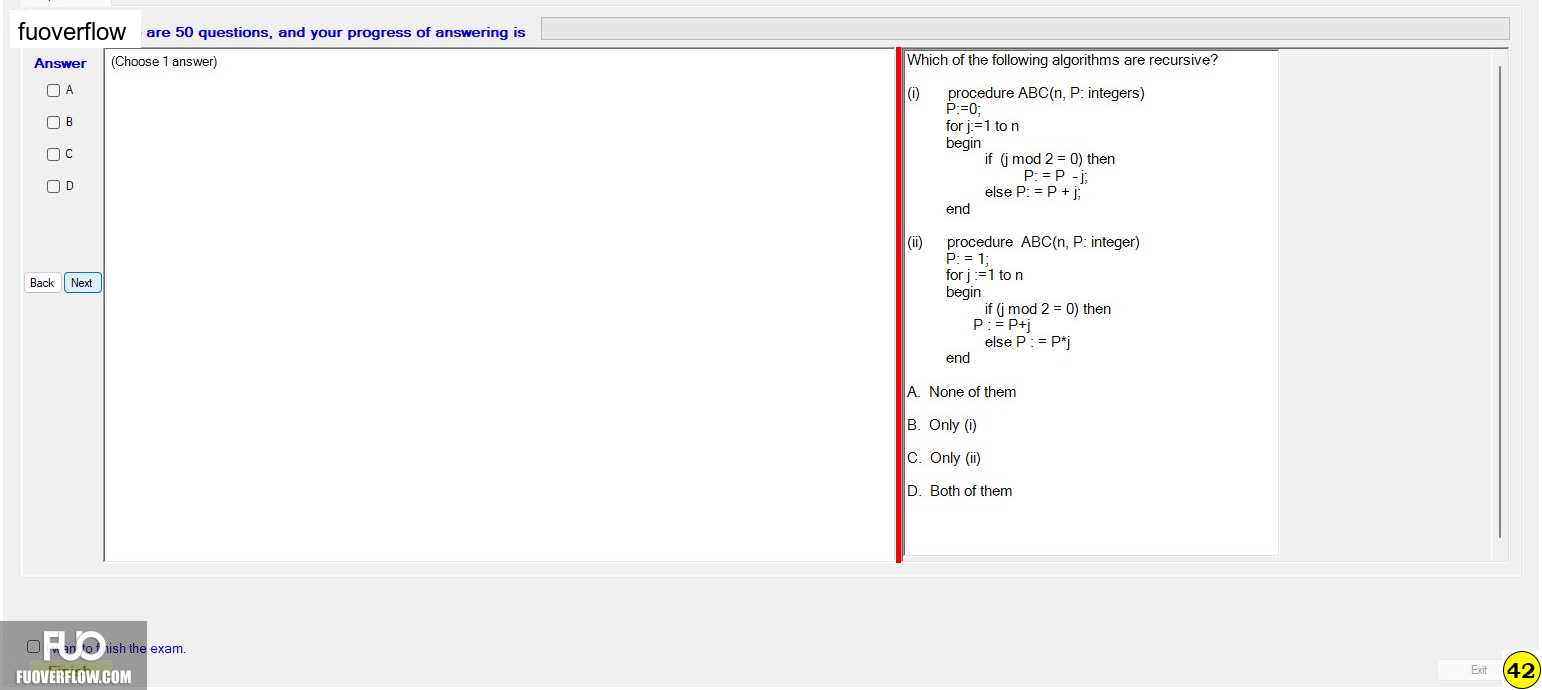
Task: Click the choice text 'C. Only (ii)'
Action: click(x=944, y=458)
